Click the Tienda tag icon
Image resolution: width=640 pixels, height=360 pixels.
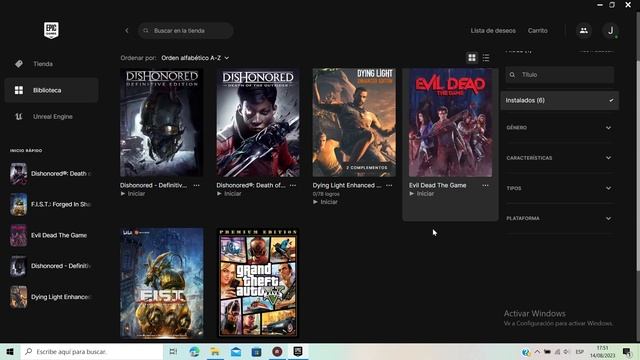(x=19, y=64)
